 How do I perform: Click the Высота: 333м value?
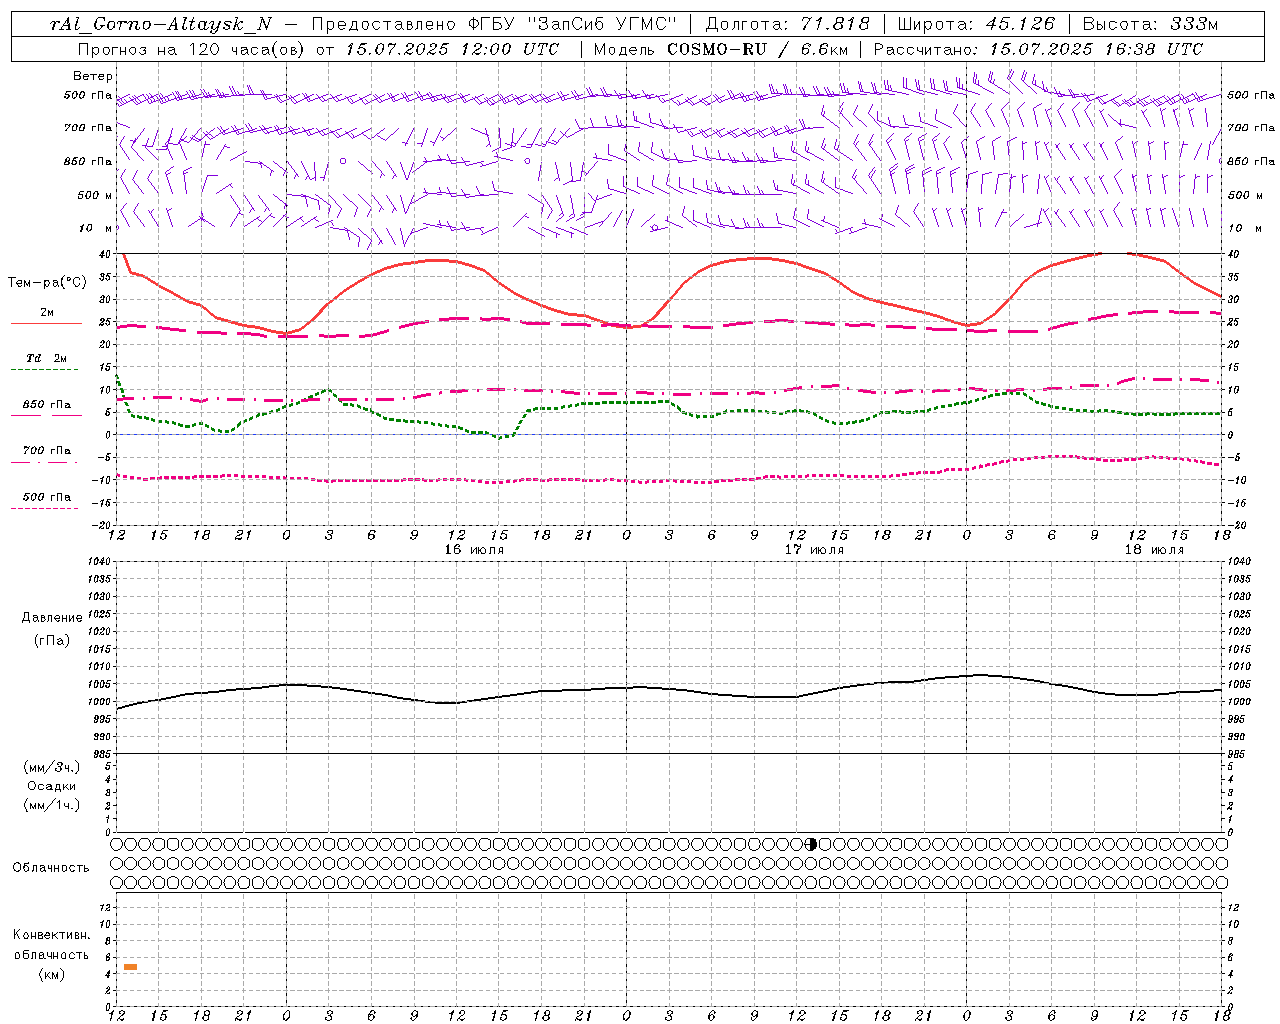(1150, 24)
